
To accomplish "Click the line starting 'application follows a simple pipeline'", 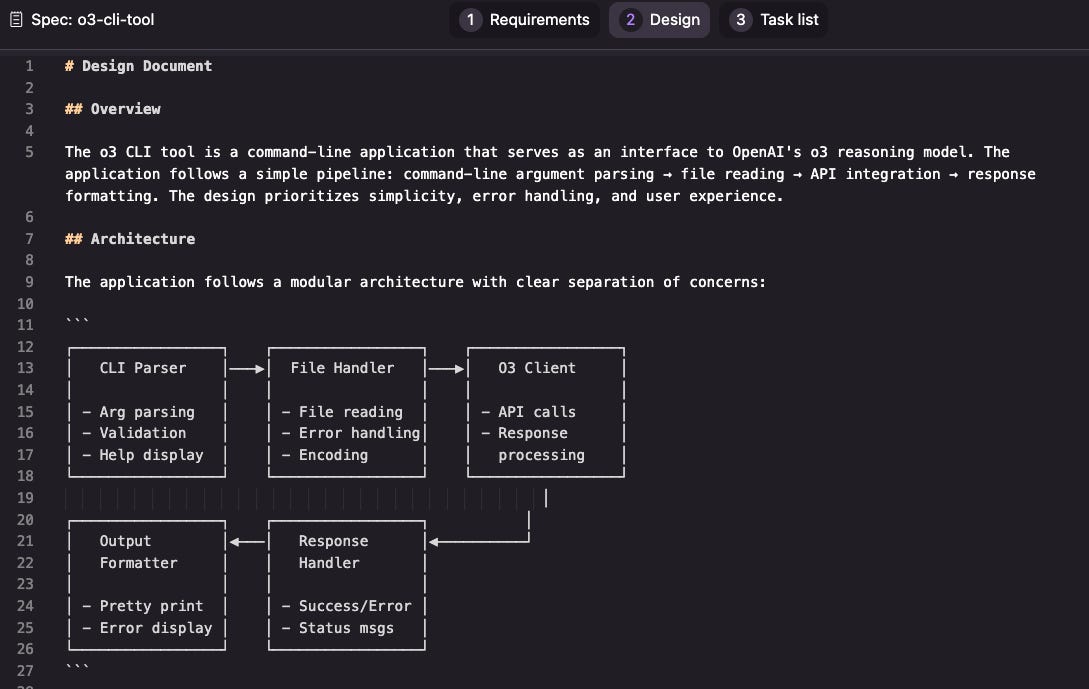I will coord(550,174).
